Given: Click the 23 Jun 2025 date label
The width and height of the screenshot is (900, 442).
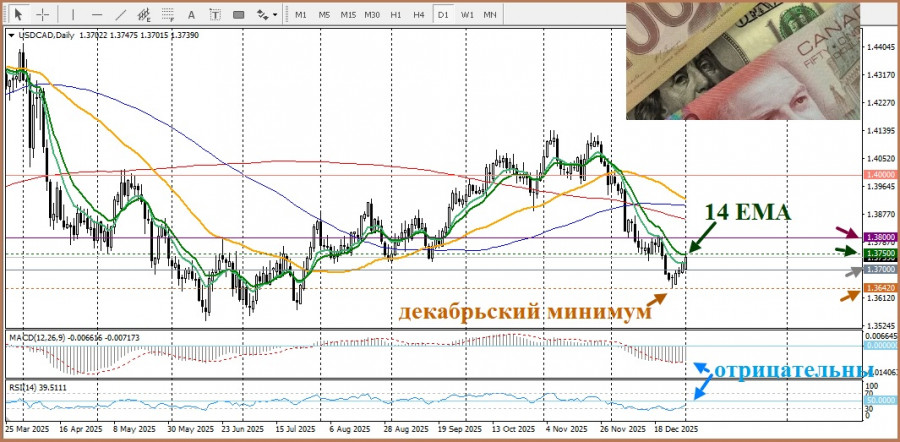Looking at the screenshot, I should pos(243,429).
